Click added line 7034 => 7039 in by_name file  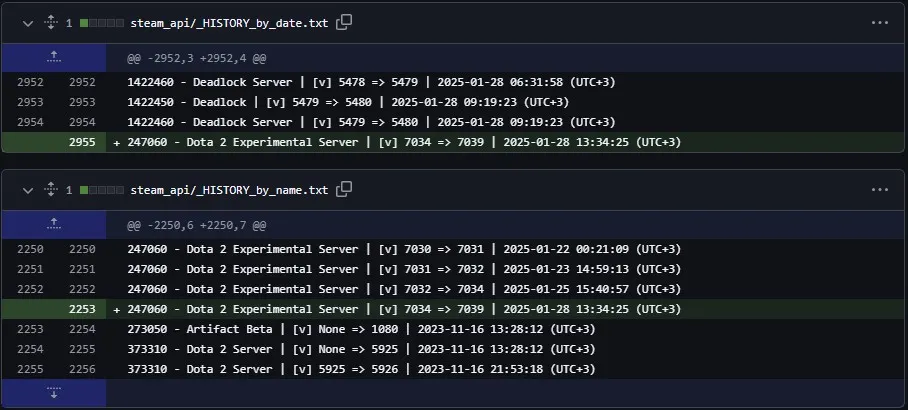pos(404,309)
